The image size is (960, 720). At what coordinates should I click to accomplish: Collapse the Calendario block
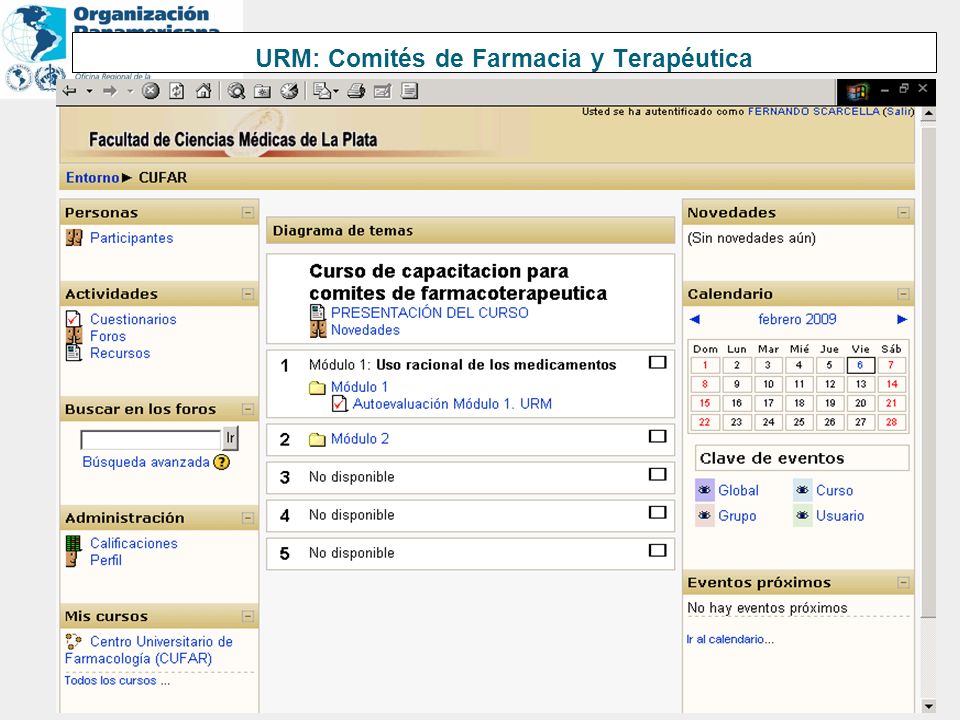point(903,294)
